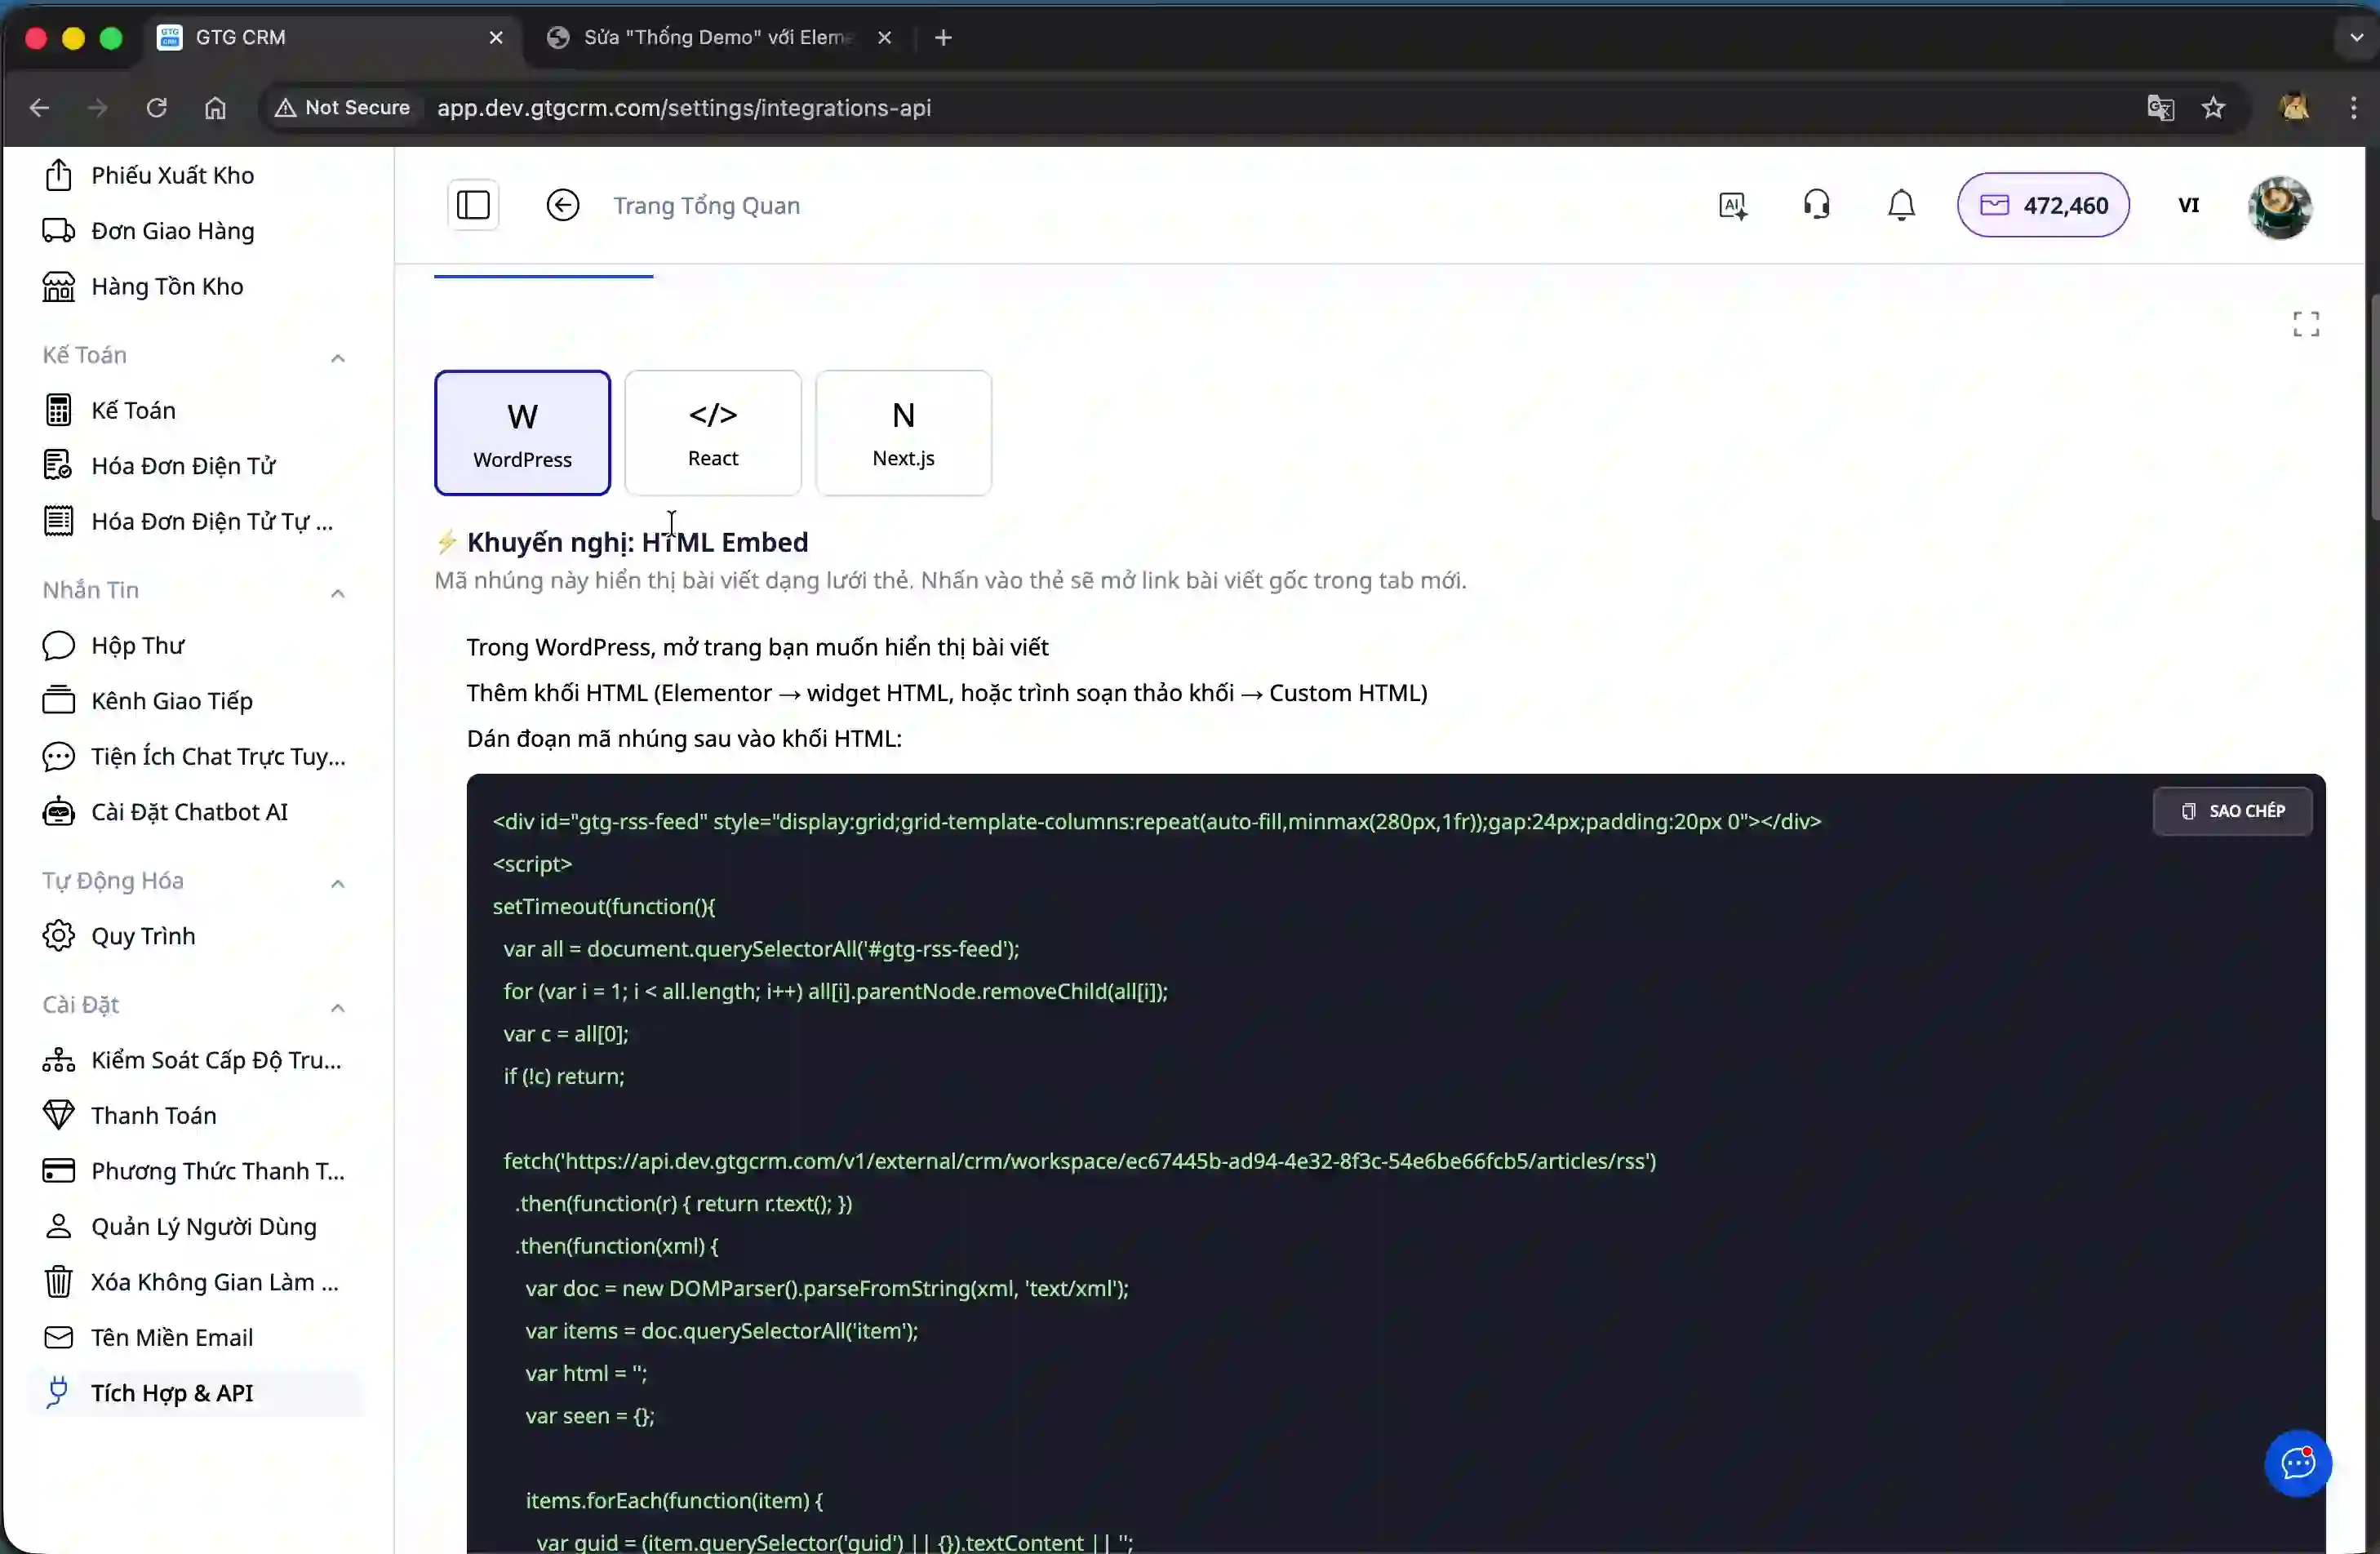Open the 472,460 credits balance button

(2044, 205)
